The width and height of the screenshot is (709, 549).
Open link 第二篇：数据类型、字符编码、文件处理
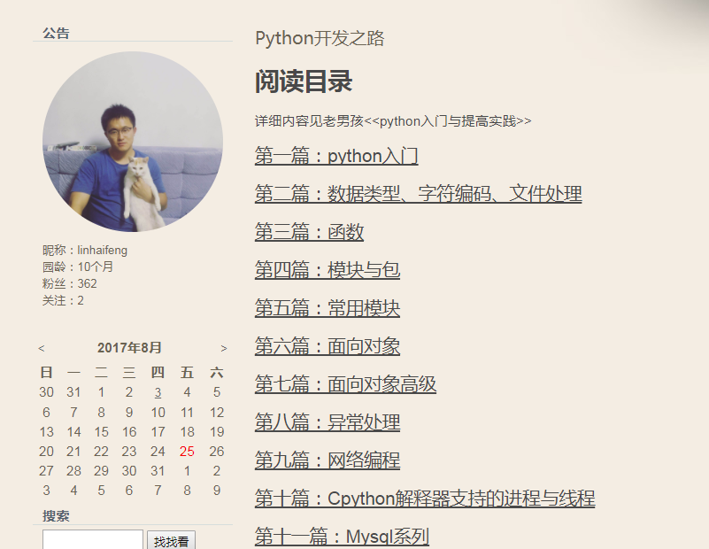point(418,194)
